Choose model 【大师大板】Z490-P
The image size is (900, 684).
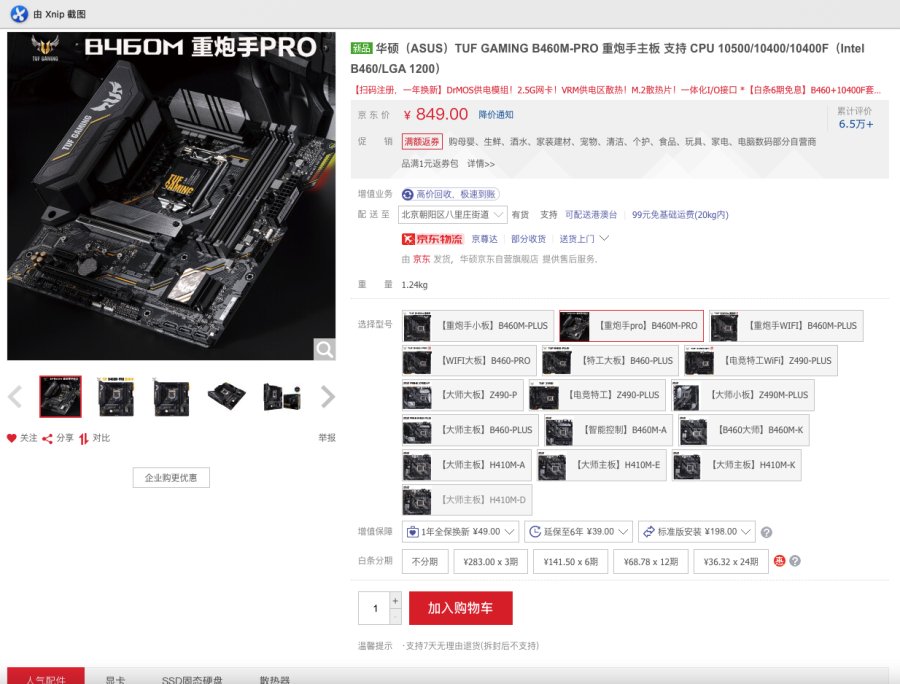coord(463,395)
